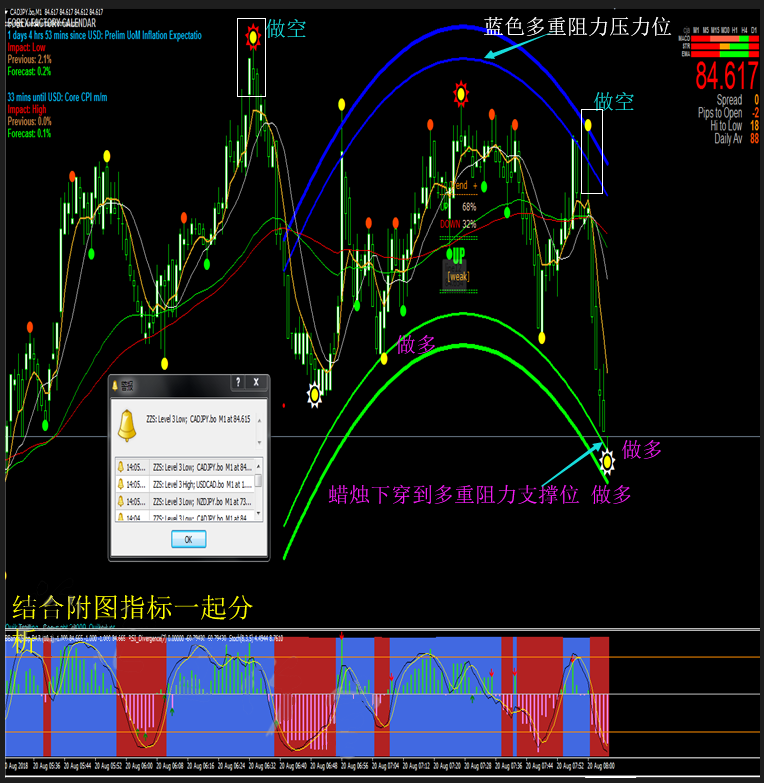Click the small bell icon in alert title bar

tap(115, 386)
